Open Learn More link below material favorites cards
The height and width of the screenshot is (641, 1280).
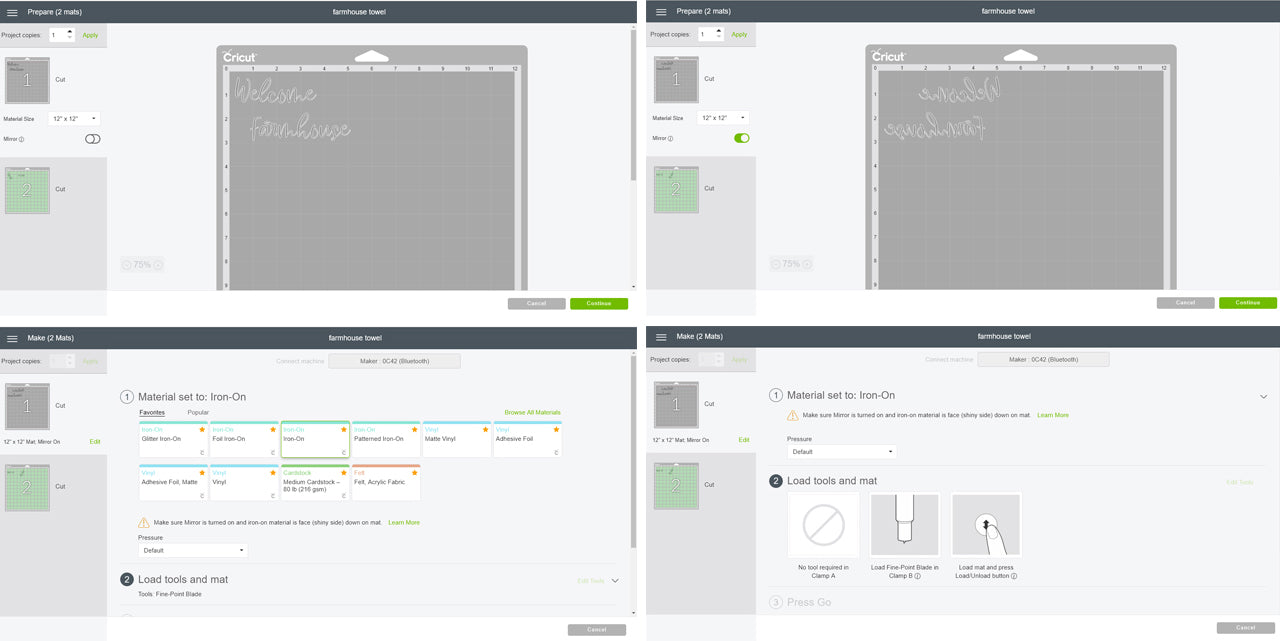pos(404,522)
